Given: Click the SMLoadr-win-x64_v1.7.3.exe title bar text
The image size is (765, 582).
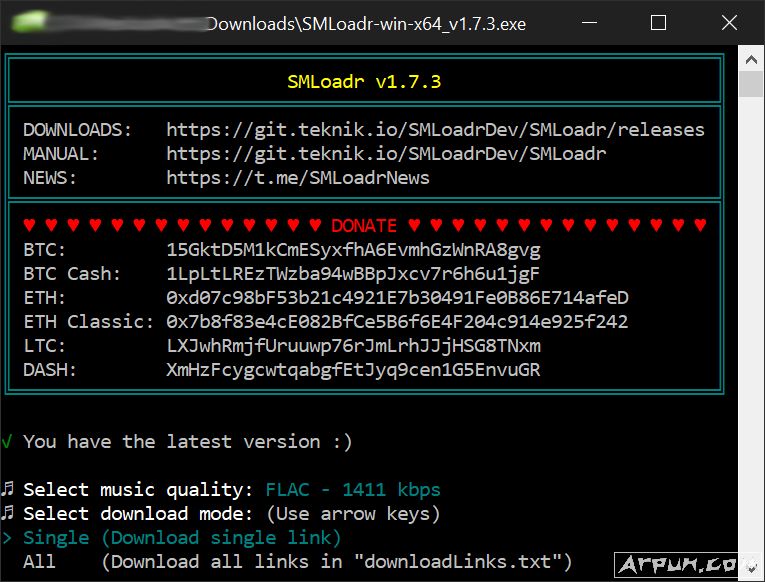Looking at the screenshot, I should (366, 23).
